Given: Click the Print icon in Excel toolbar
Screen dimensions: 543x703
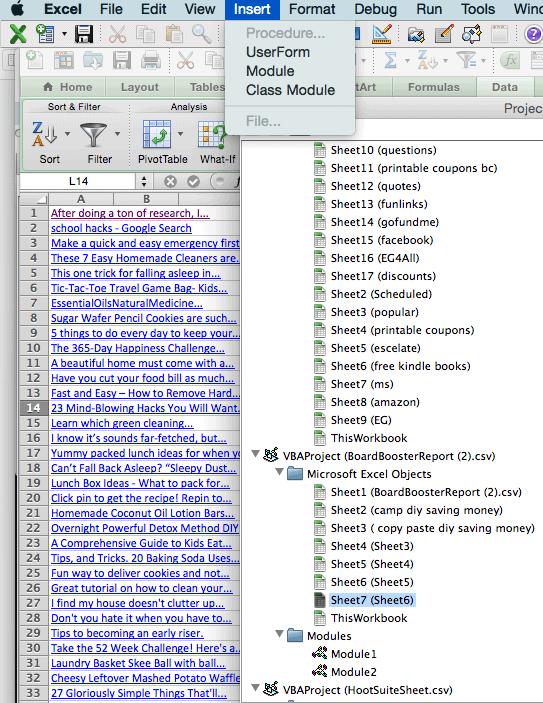Looking at the screenshot, I should coord(151,60).
